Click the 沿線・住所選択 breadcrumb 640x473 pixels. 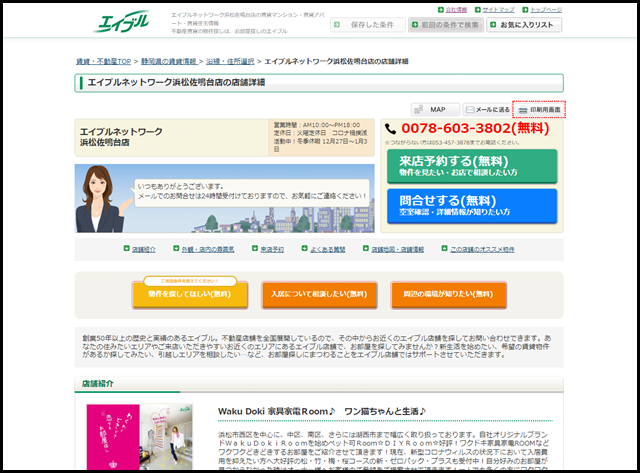tap(230, 62)
